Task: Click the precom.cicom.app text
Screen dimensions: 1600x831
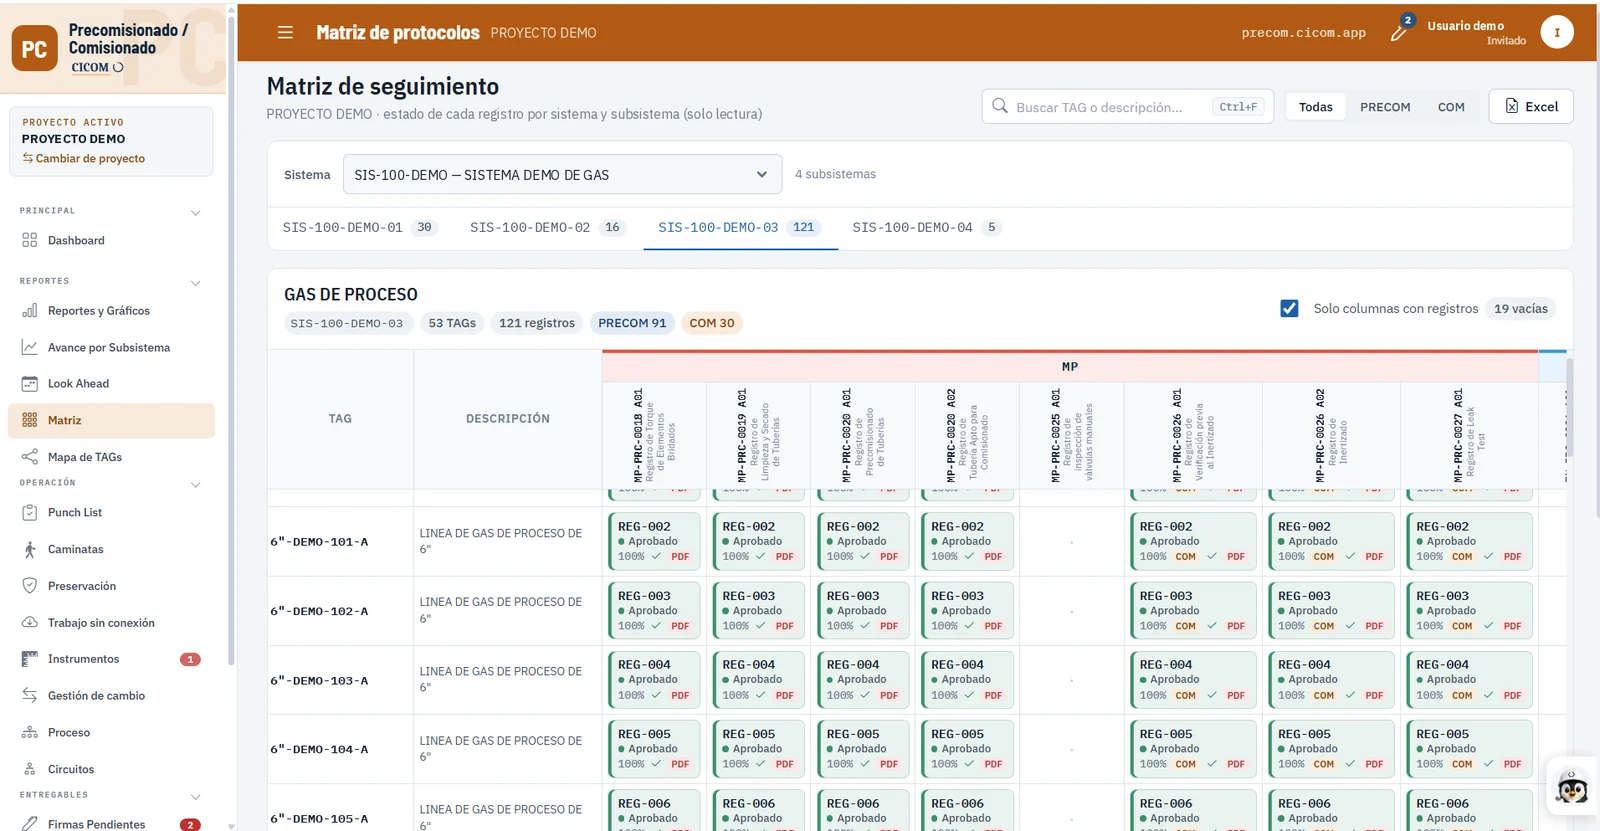Action: pyautogui.click(x=1303, y=33)
